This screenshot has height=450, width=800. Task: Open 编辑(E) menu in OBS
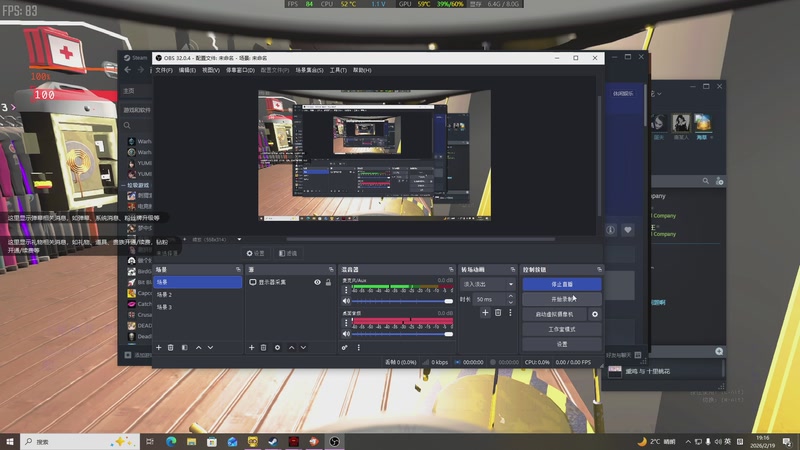(x=187, y=70)
